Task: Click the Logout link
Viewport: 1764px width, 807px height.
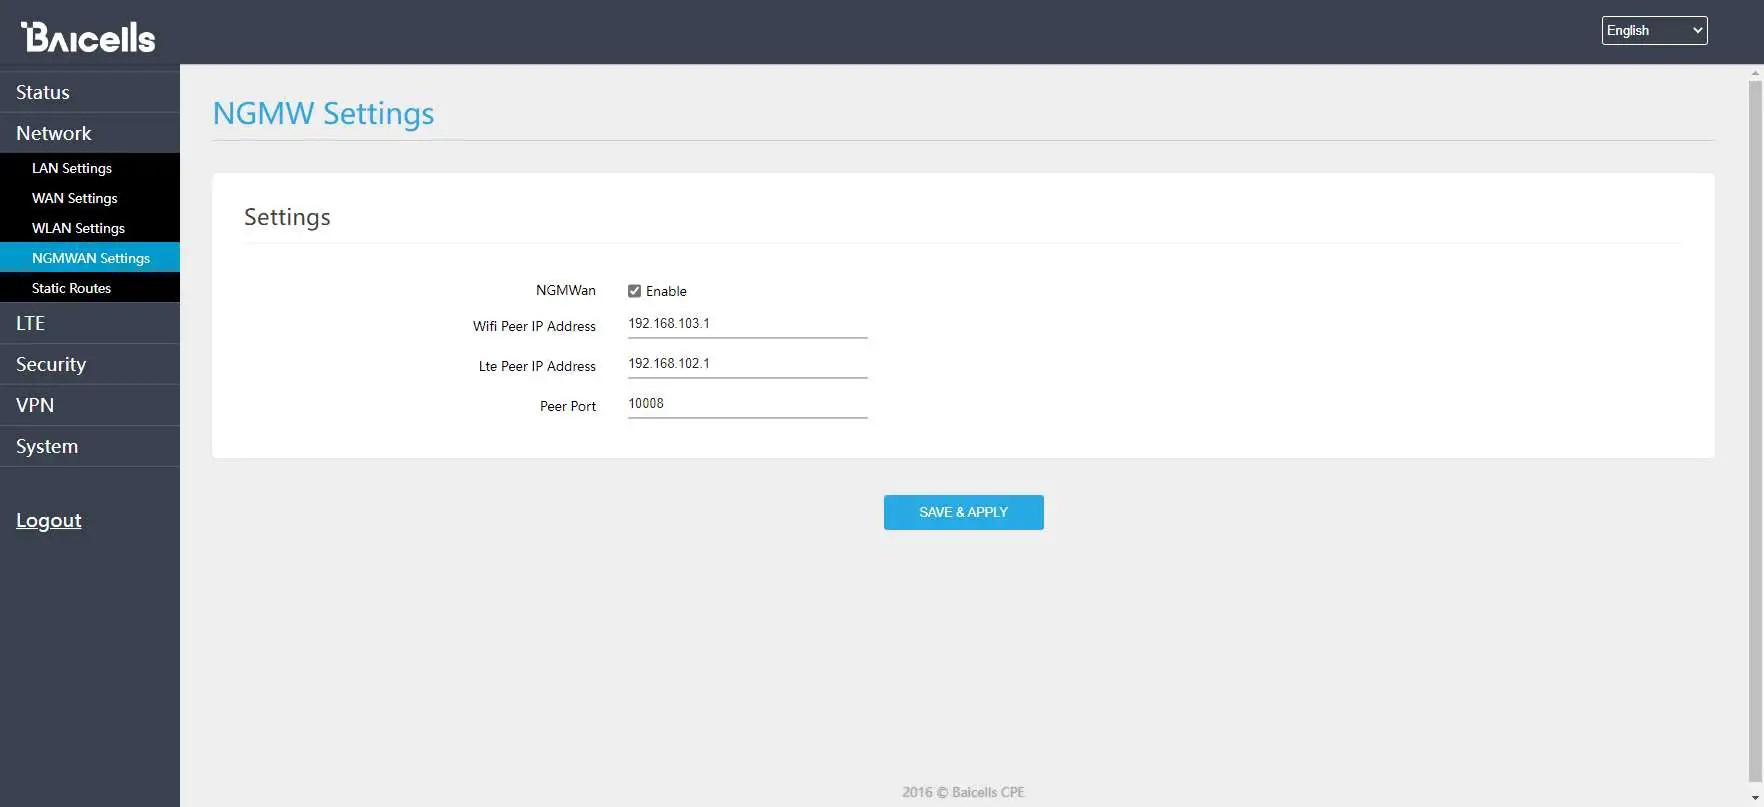Action: (49, 520)
